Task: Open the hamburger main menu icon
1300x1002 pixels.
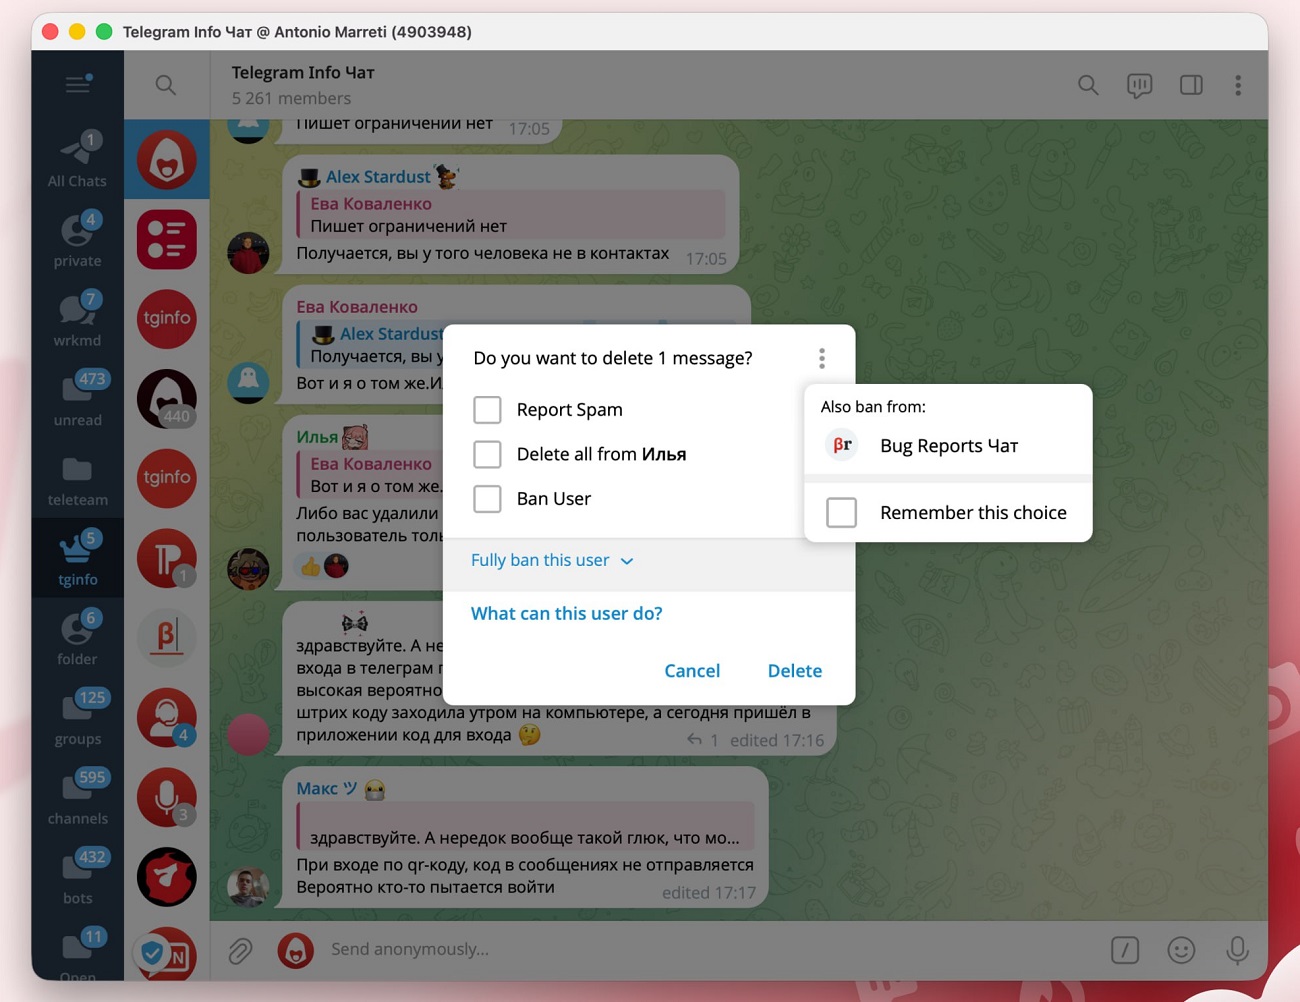Action: click(x=78, y=84)
